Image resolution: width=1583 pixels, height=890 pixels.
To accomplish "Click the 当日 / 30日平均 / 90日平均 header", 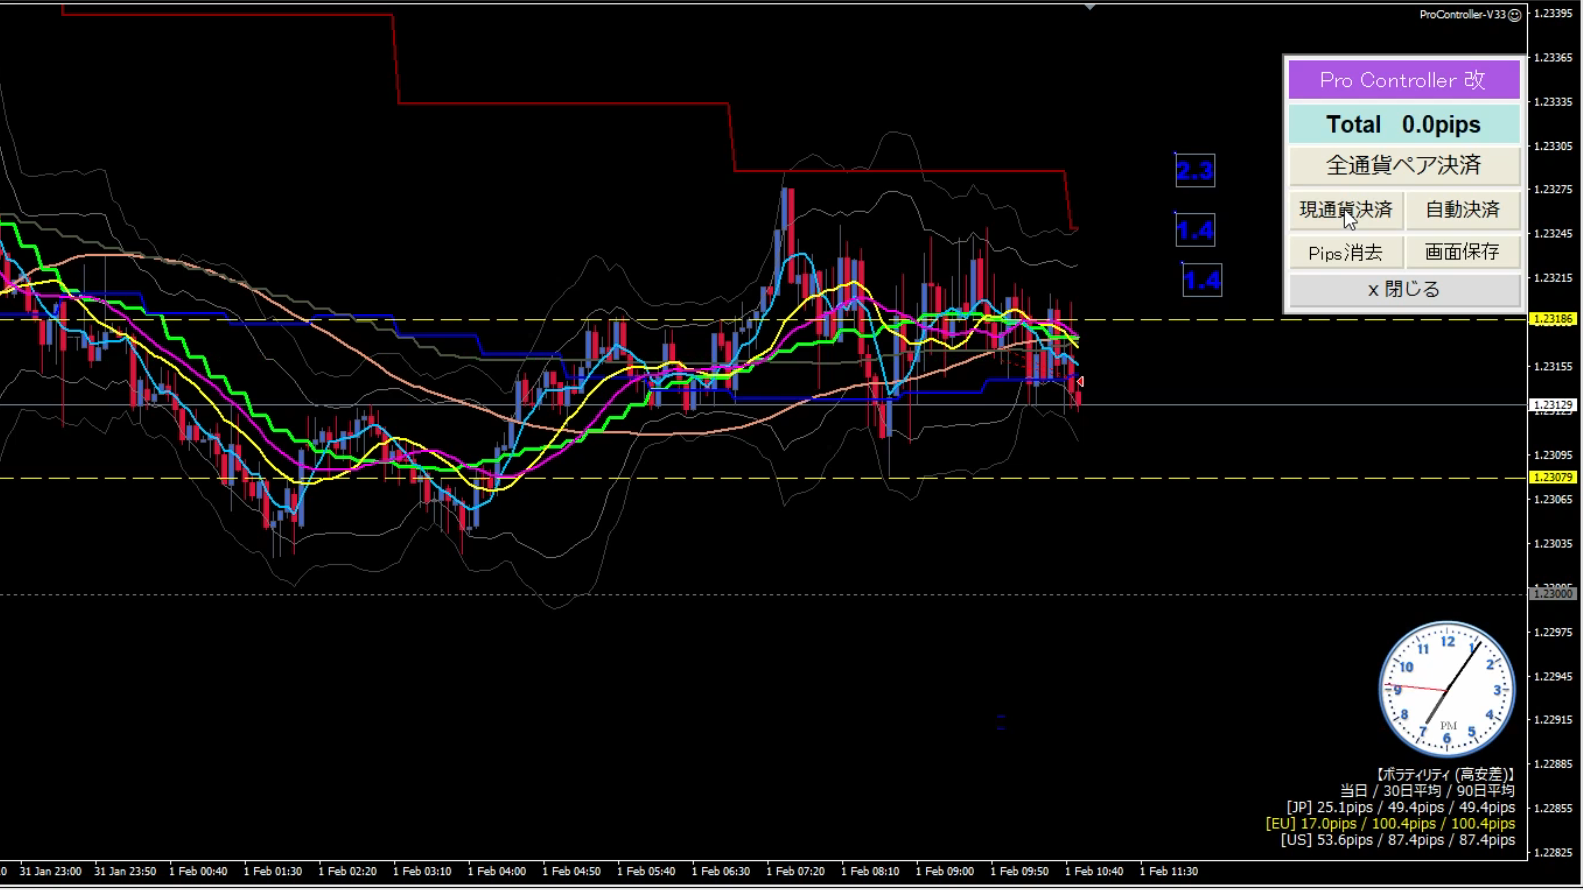I will click(x=1427, y=791).
